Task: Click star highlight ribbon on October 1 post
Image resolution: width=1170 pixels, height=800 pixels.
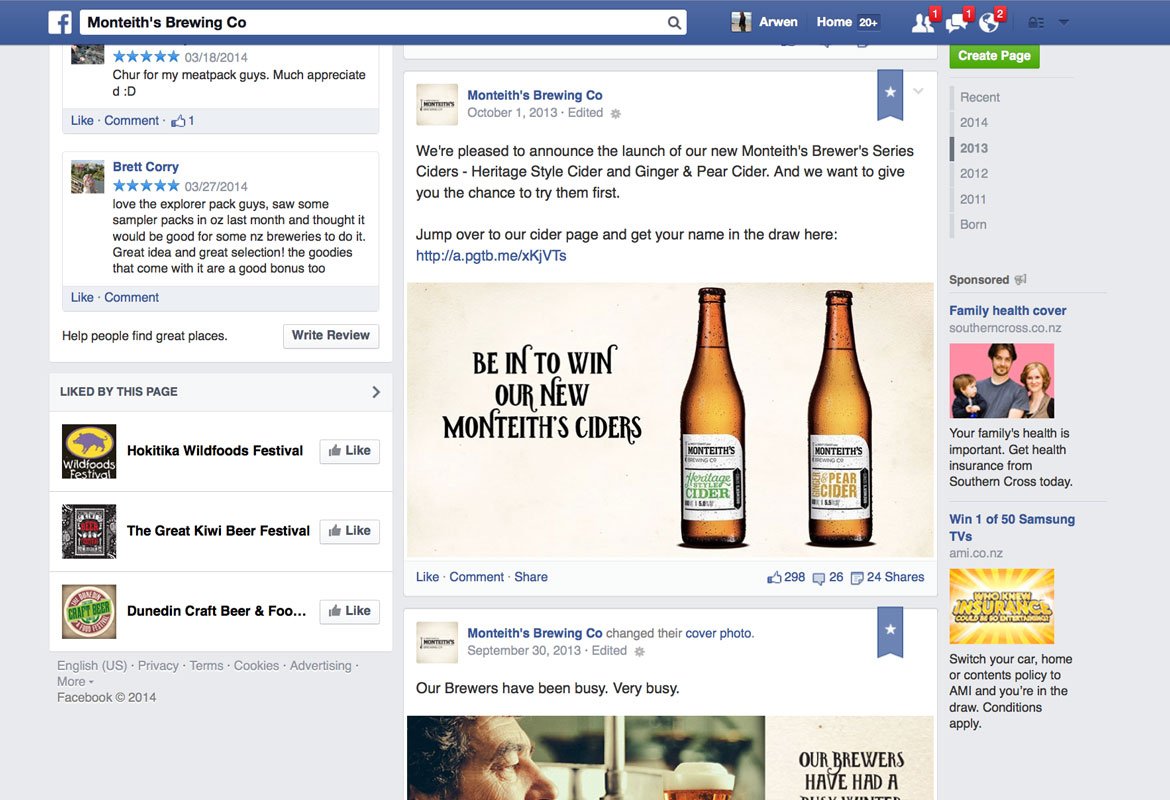Action: click(890, 92)
